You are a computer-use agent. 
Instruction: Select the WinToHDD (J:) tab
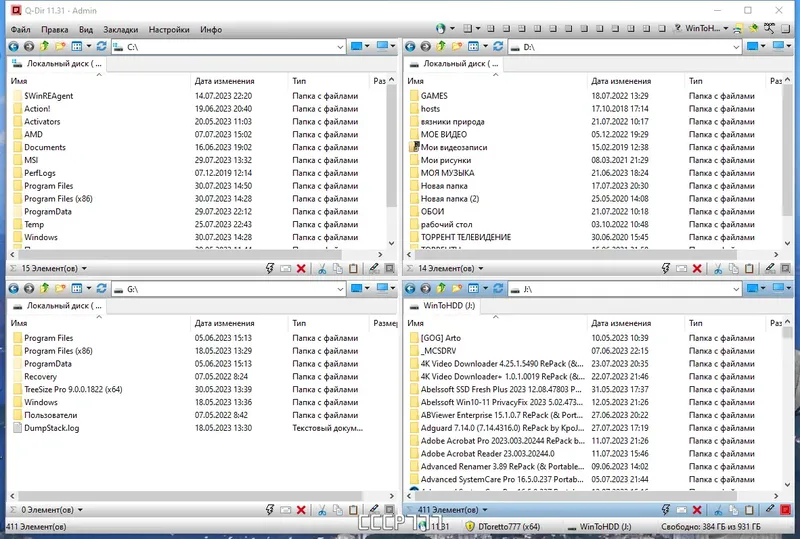[443, 305]
